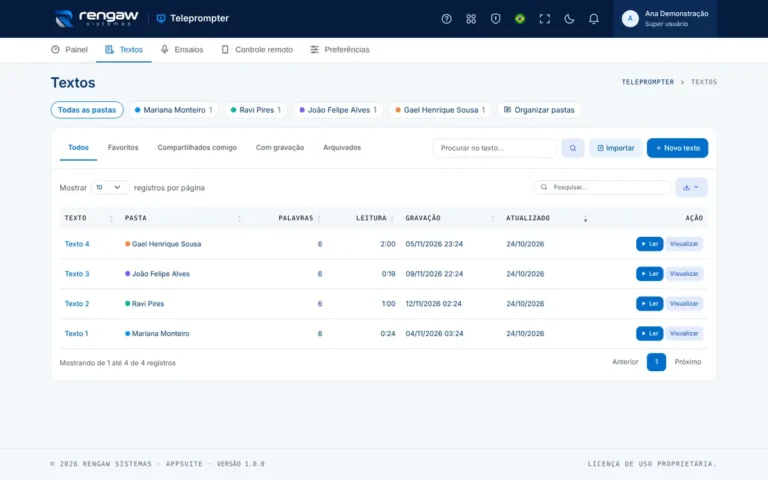Select the Todos sub-tab

pyautogui.click(x=78, y=147)
